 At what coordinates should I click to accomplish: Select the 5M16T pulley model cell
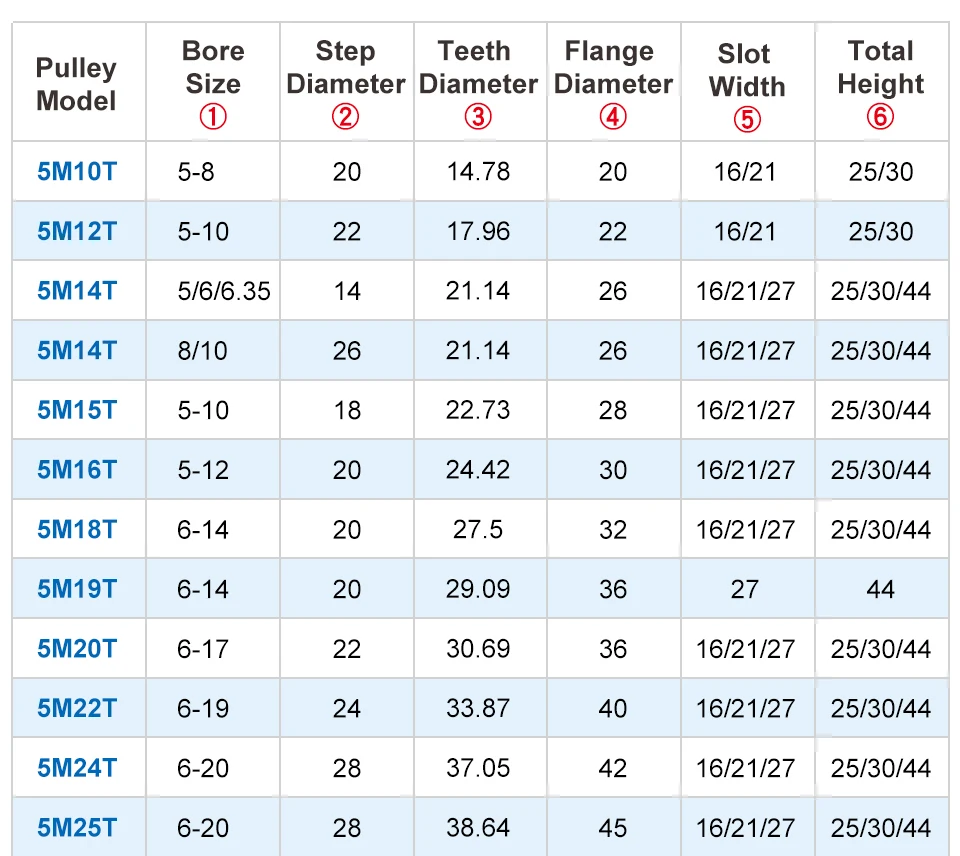pyautogui.click(x=77, y=470)
